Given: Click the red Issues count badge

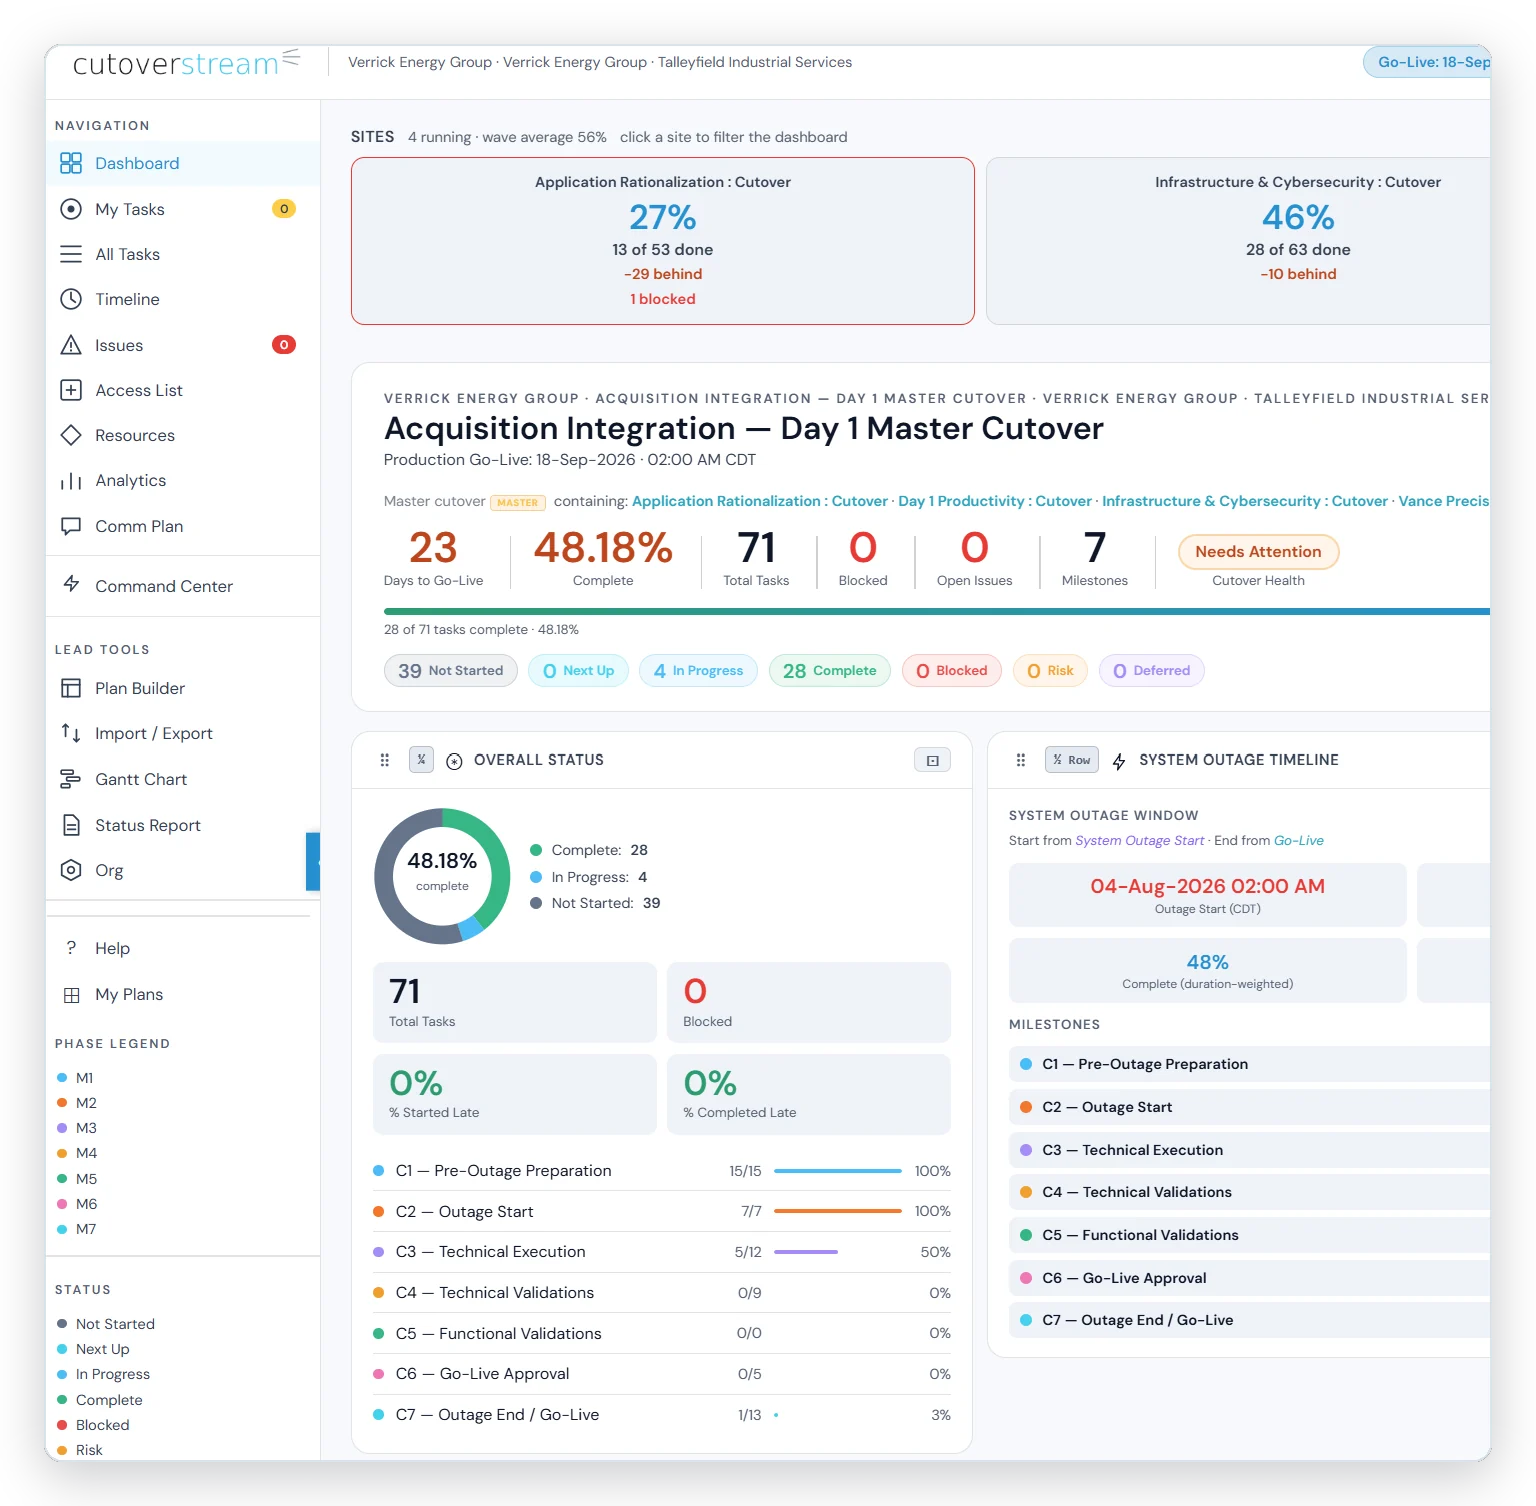Looking at the screenshot, I should click(x=284, y=345).
